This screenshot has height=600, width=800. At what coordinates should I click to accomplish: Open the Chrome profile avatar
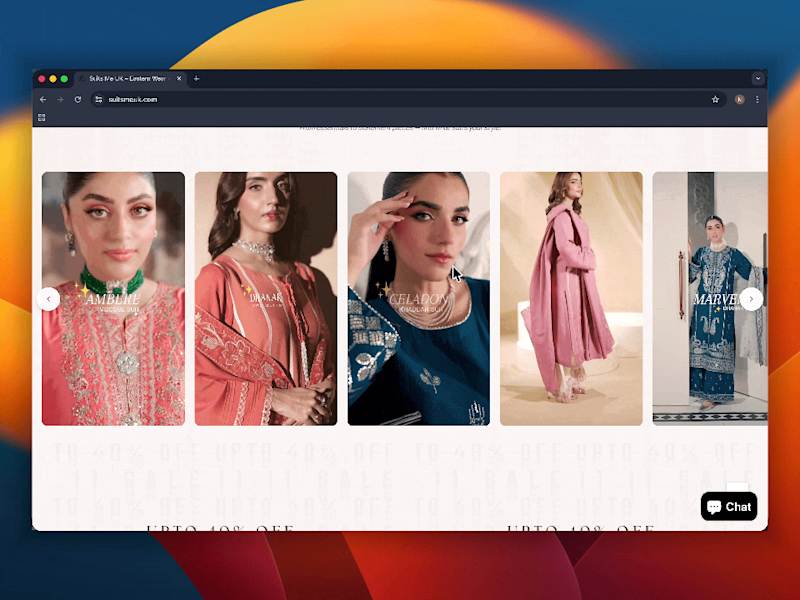740,100
